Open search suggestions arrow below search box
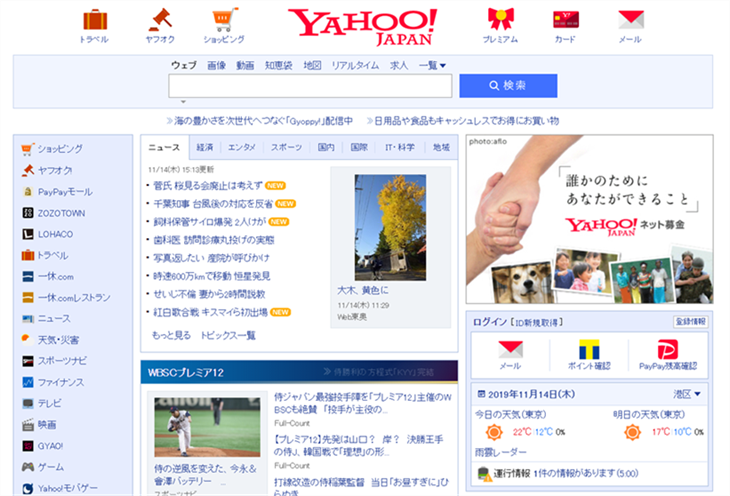This screenshot has height=496, width=730. (x=183, y=101)
